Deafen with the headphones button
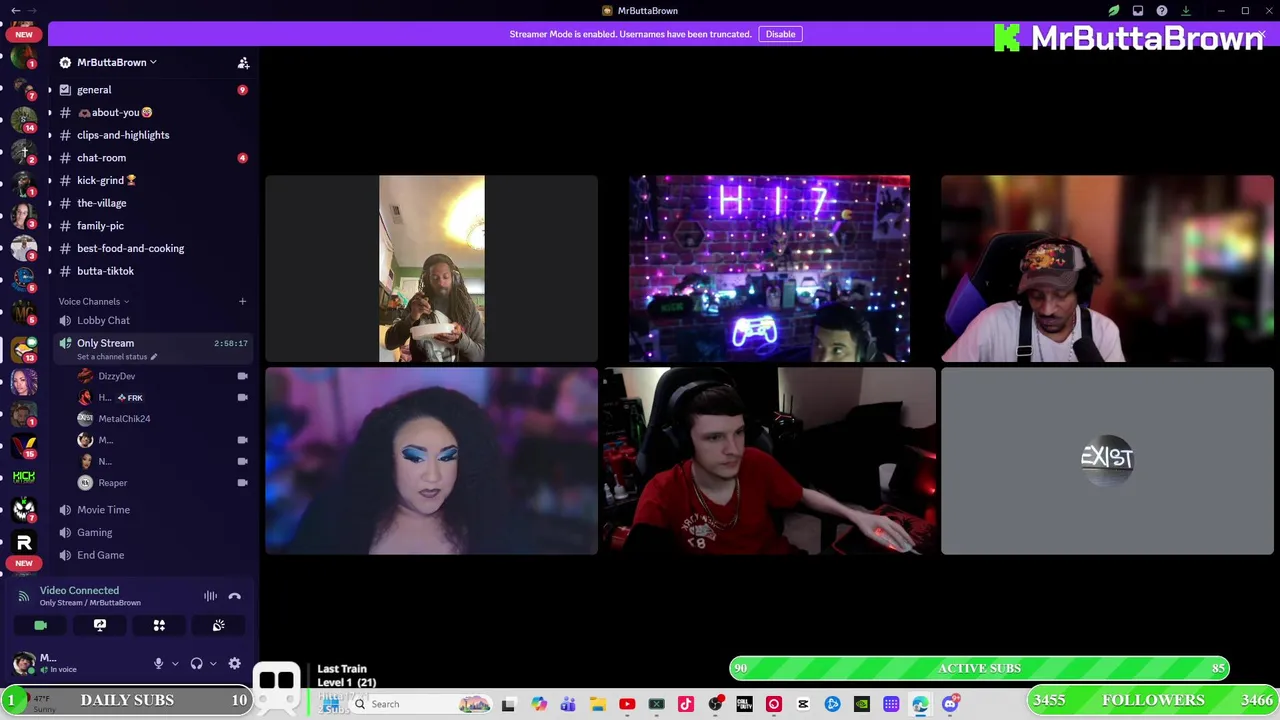1280x720 pixels. pos(196,663)
